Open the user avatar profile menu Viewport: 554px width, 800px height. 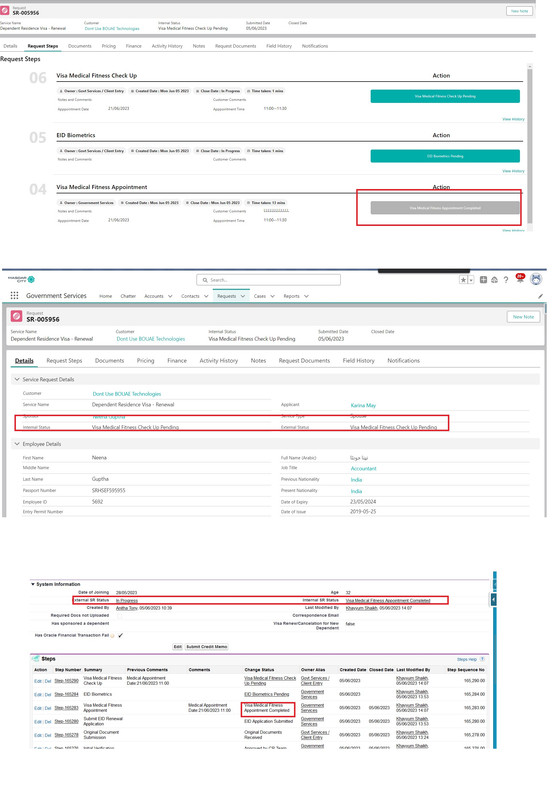pos(536,279)
